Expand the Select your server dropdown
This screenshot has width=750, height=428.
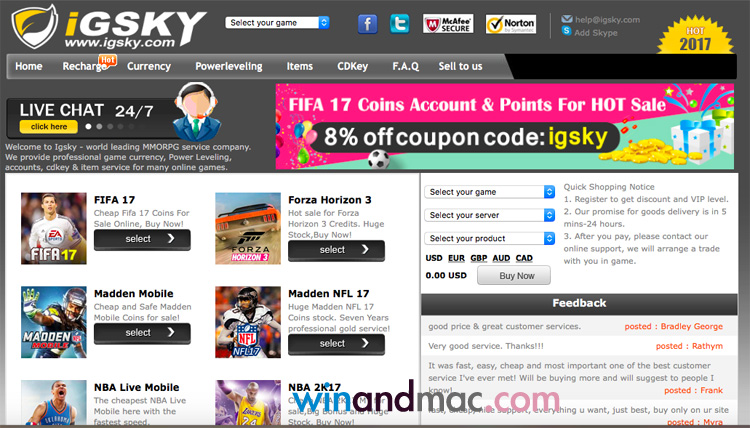[x=489, y=215]
